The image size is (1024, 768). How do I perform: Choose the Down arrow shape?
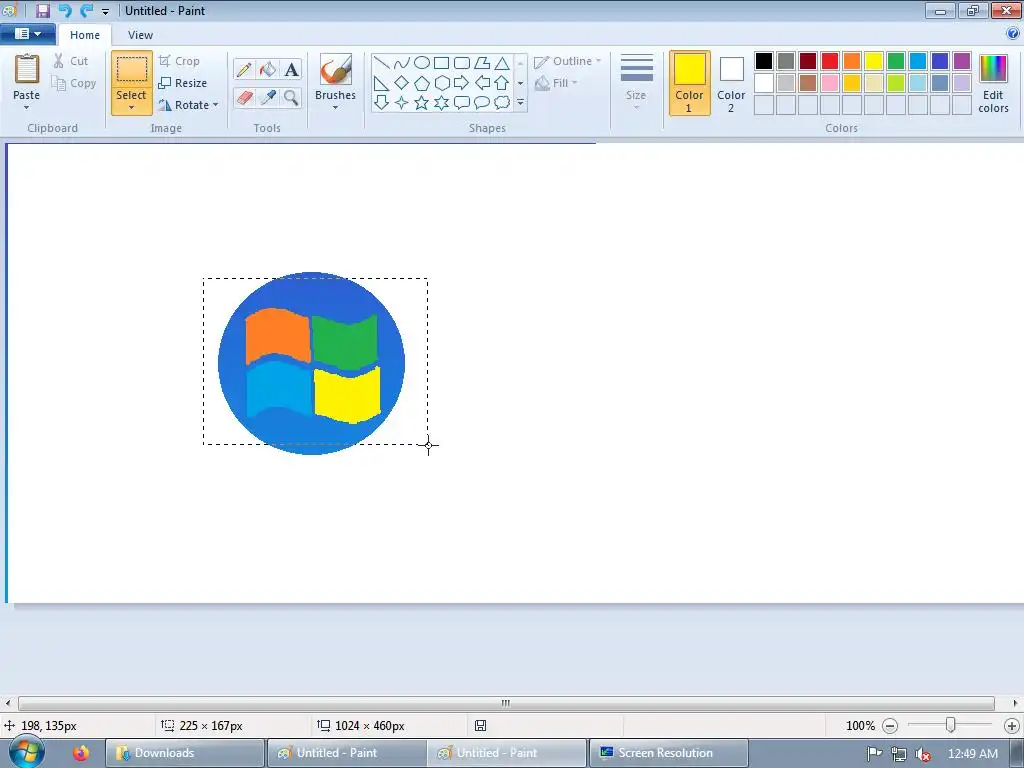pos(381,103)
